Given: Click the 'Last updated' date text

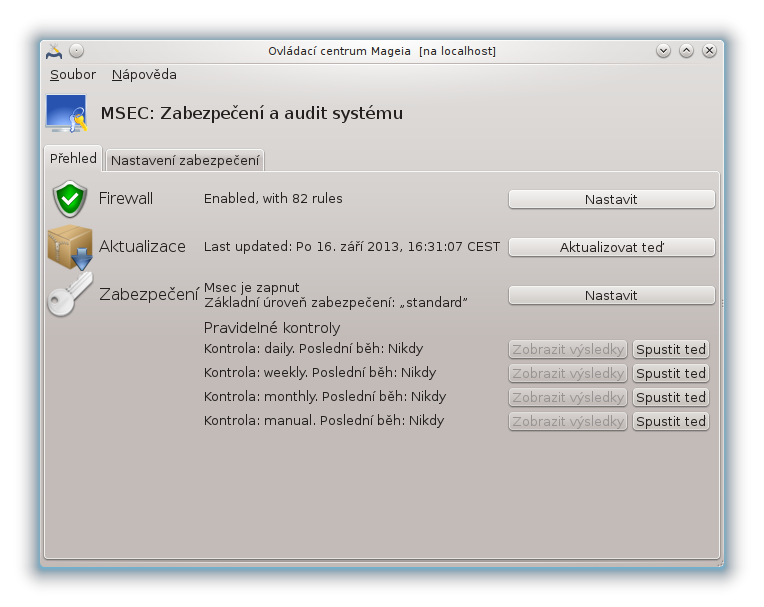Looking at the screenshot, I should coord(352,247).
